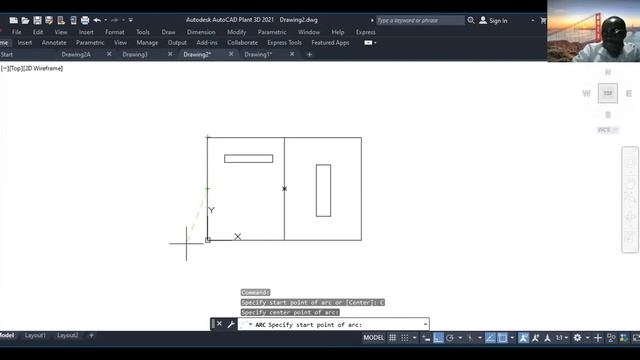Open the snap mode settings dropdown arrow

click(x=415, y=338)
